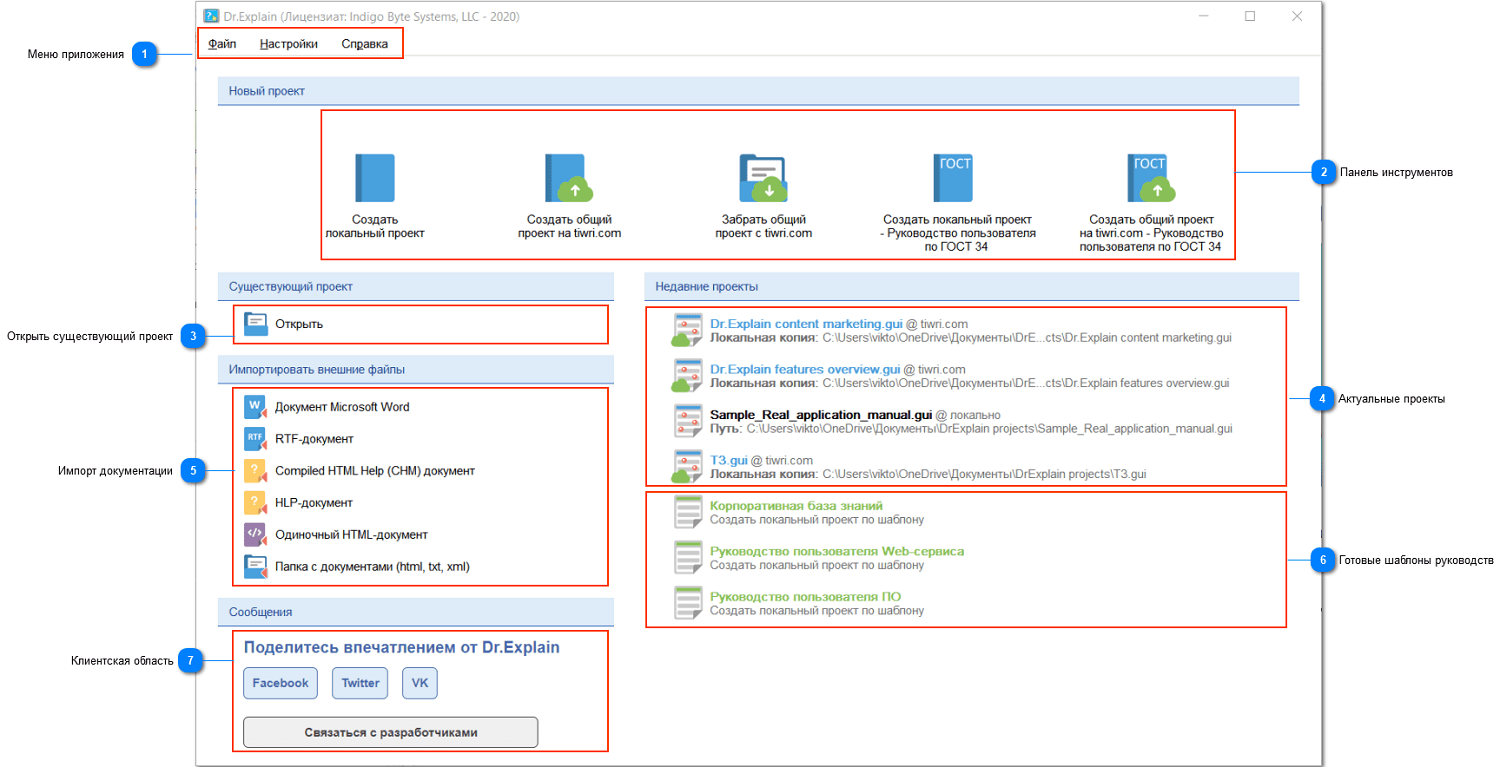The image size is (1500, 767).
Task: Click Создать локальный проект ГОСТ 34 caption
Action: point(957,233)
